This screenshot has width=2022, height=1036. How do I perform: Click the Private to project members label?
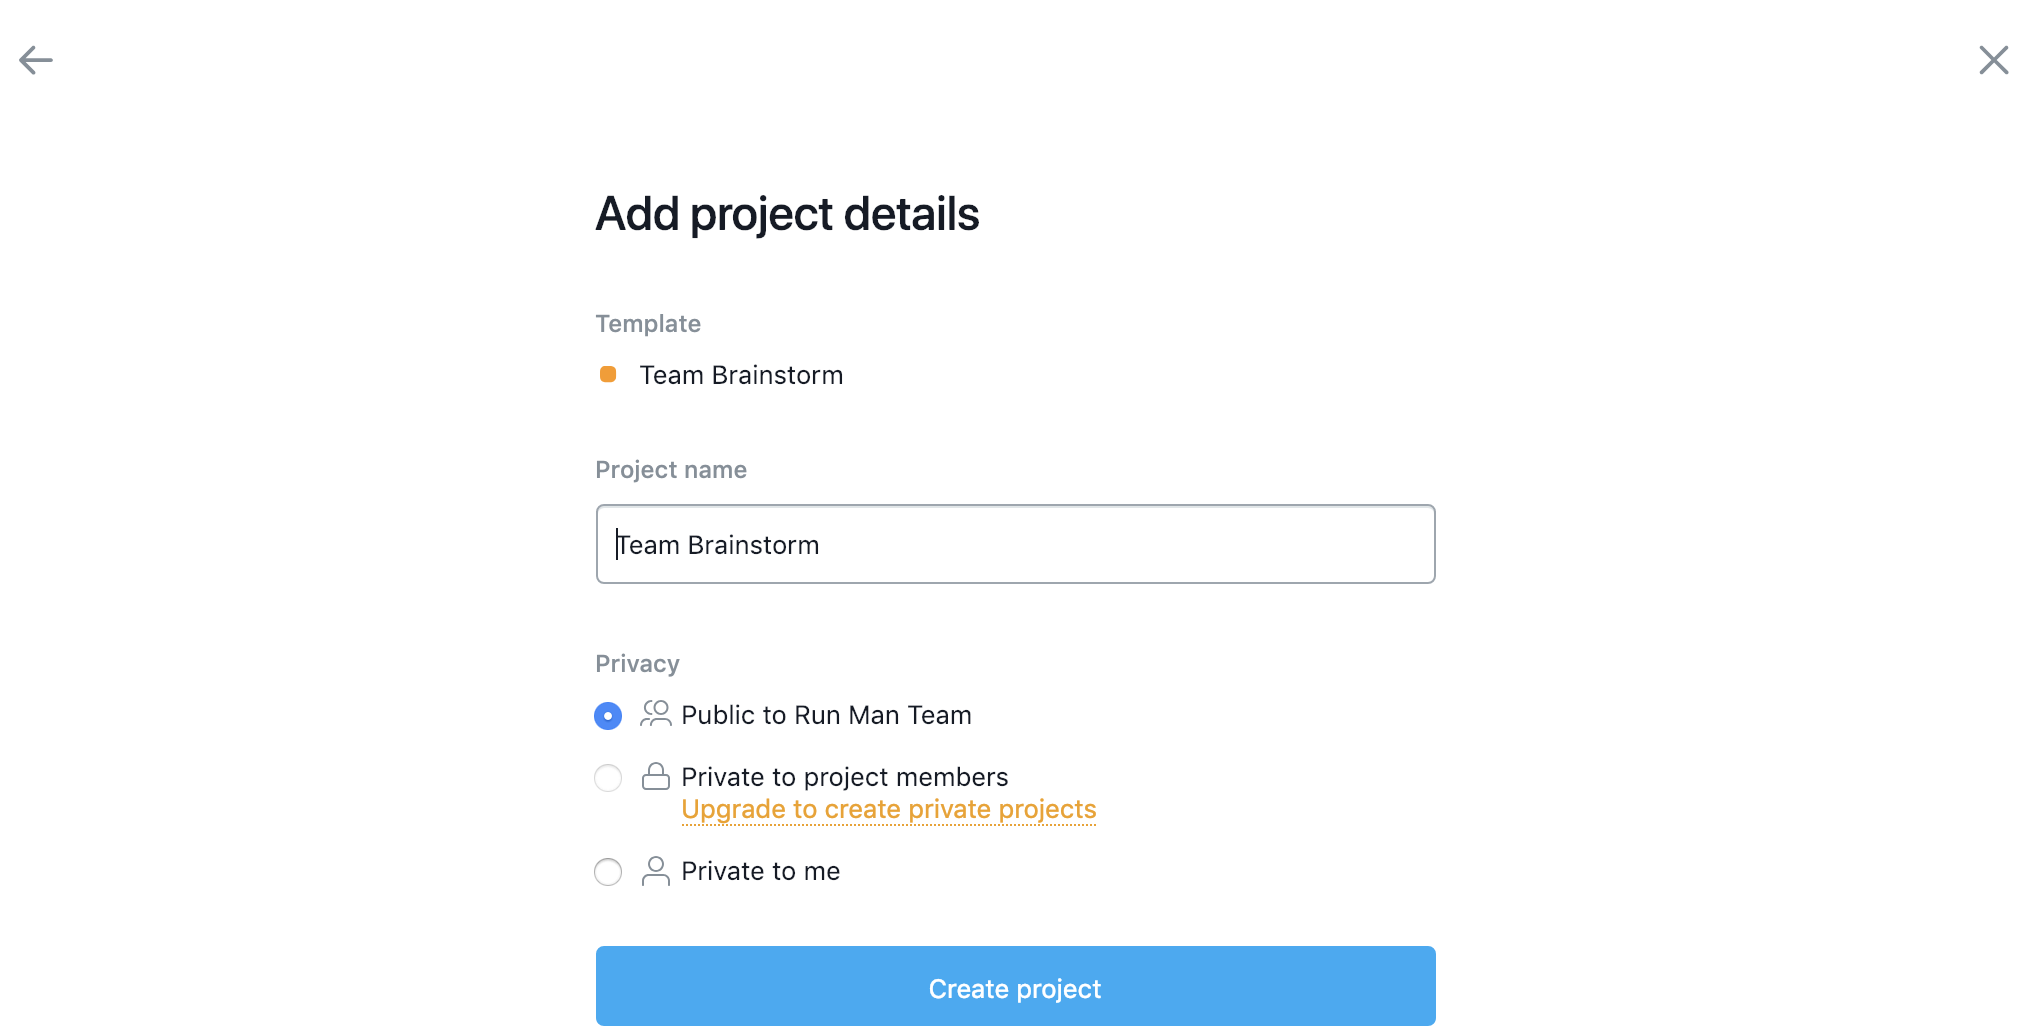(x=845, y=777)
